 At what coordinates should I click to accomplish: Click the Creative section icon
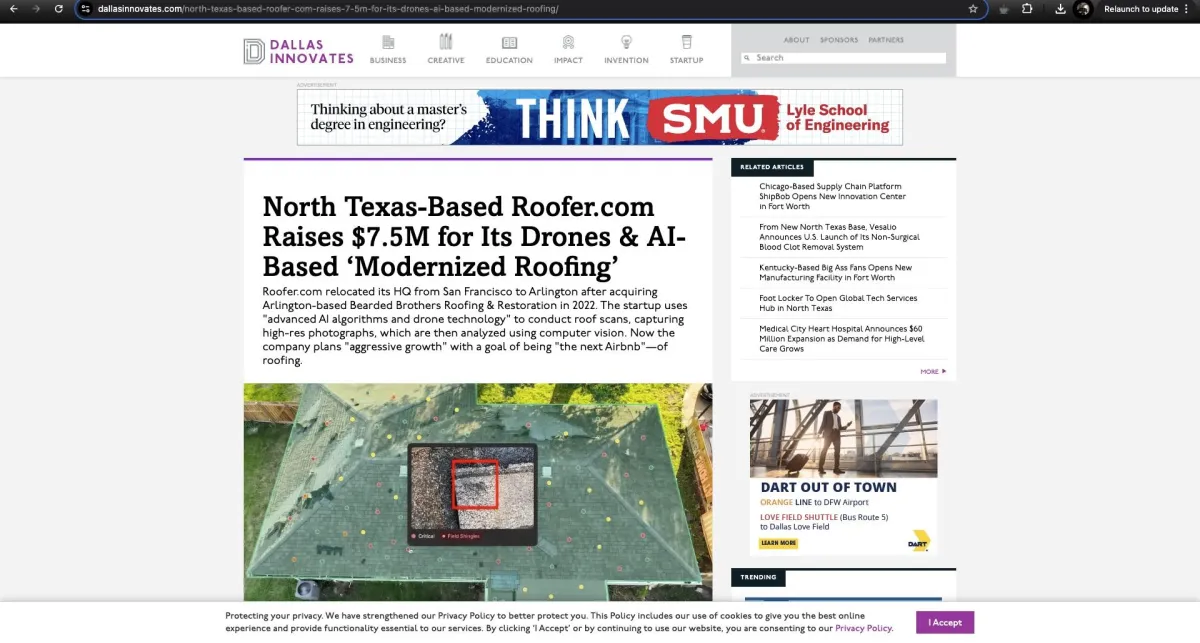(446, 42)
